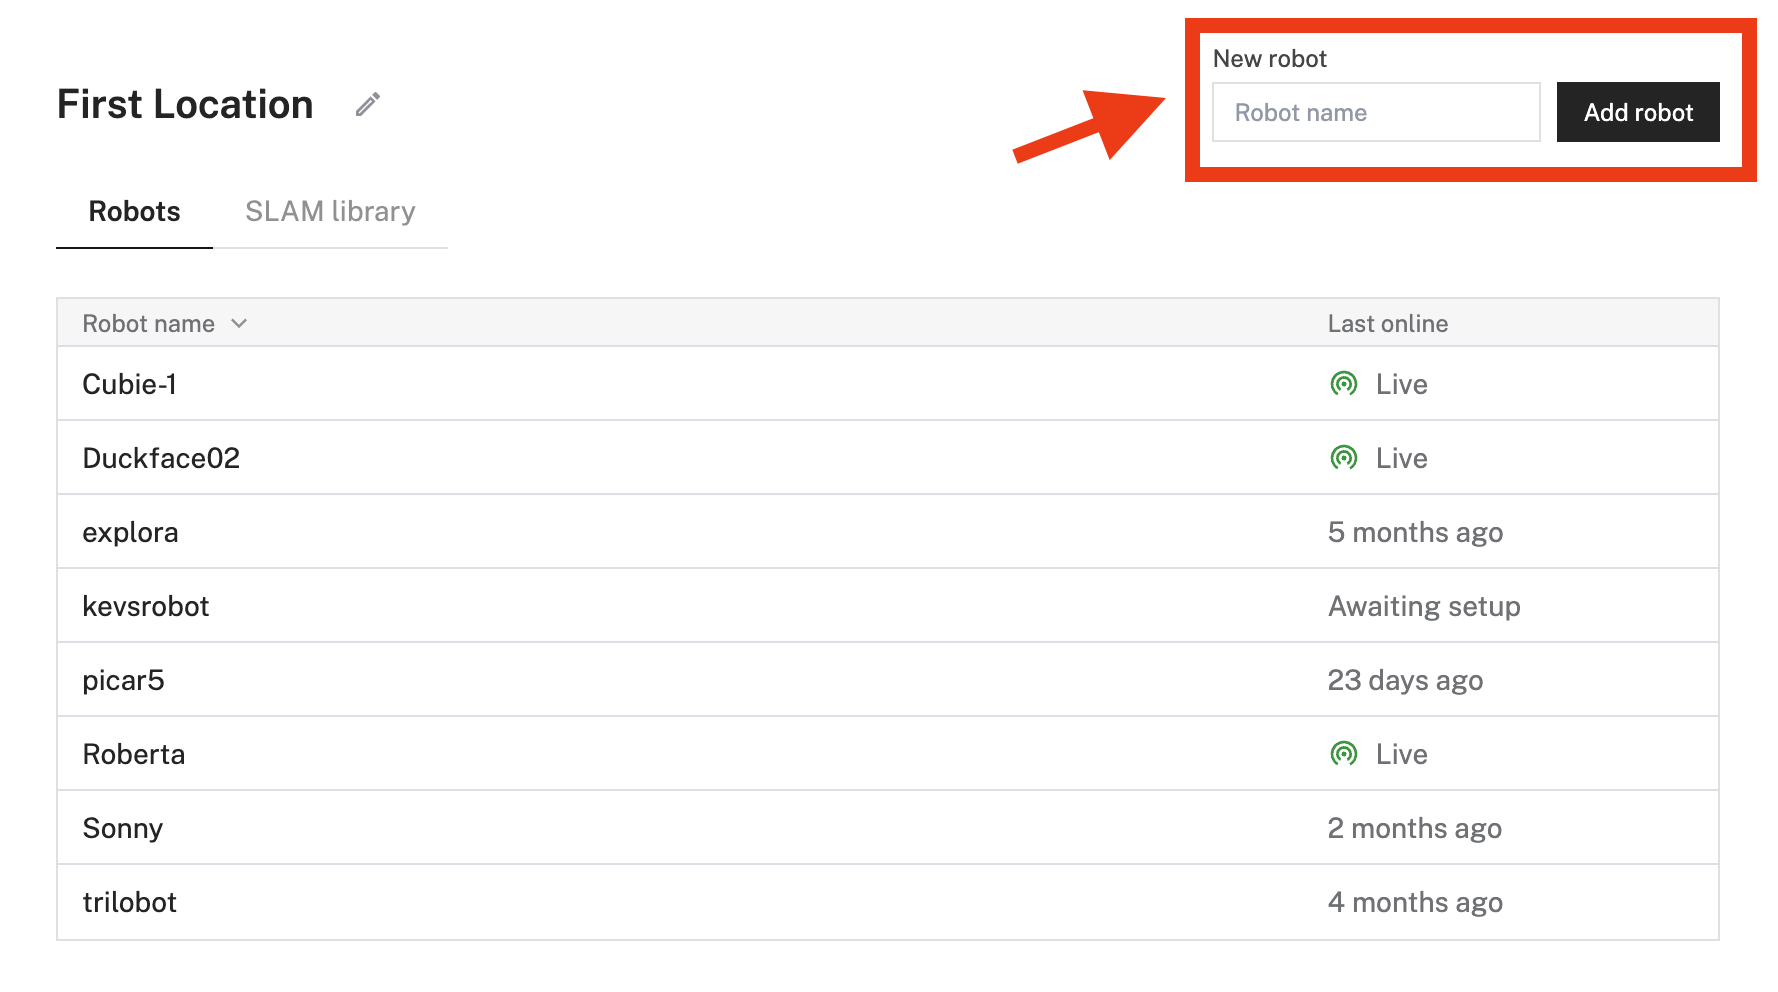Click the First Location heading
Viewport: 1778px width, 992px height.
(185, 104)
